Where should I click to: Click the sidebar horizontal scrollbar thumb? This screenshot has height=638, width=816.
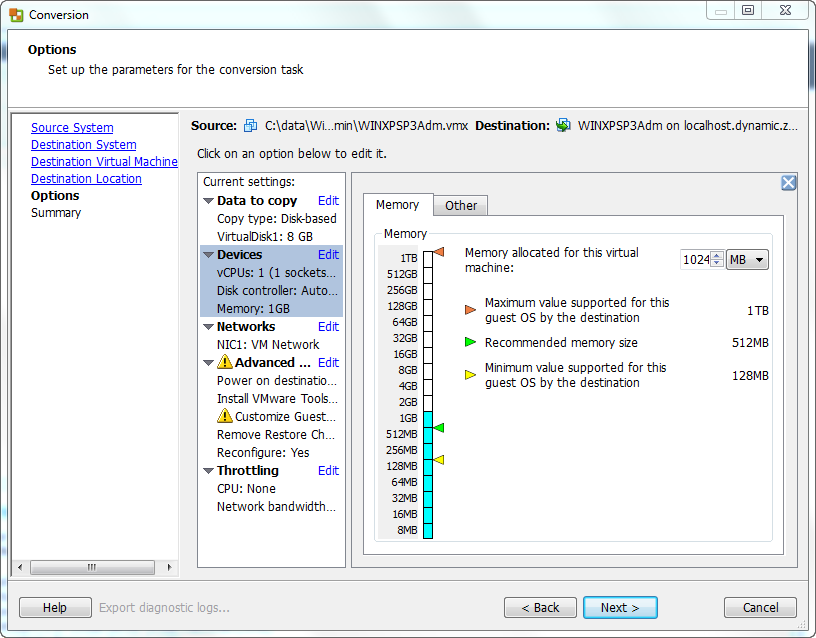(92, 567)
